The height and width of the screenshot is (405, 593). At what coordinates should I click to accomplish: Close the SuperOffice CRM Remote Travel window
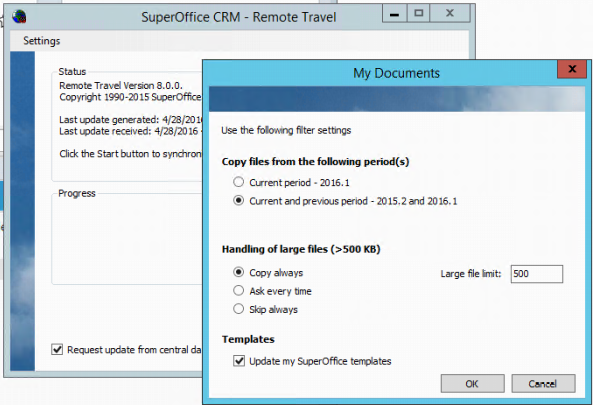point(450,14)
